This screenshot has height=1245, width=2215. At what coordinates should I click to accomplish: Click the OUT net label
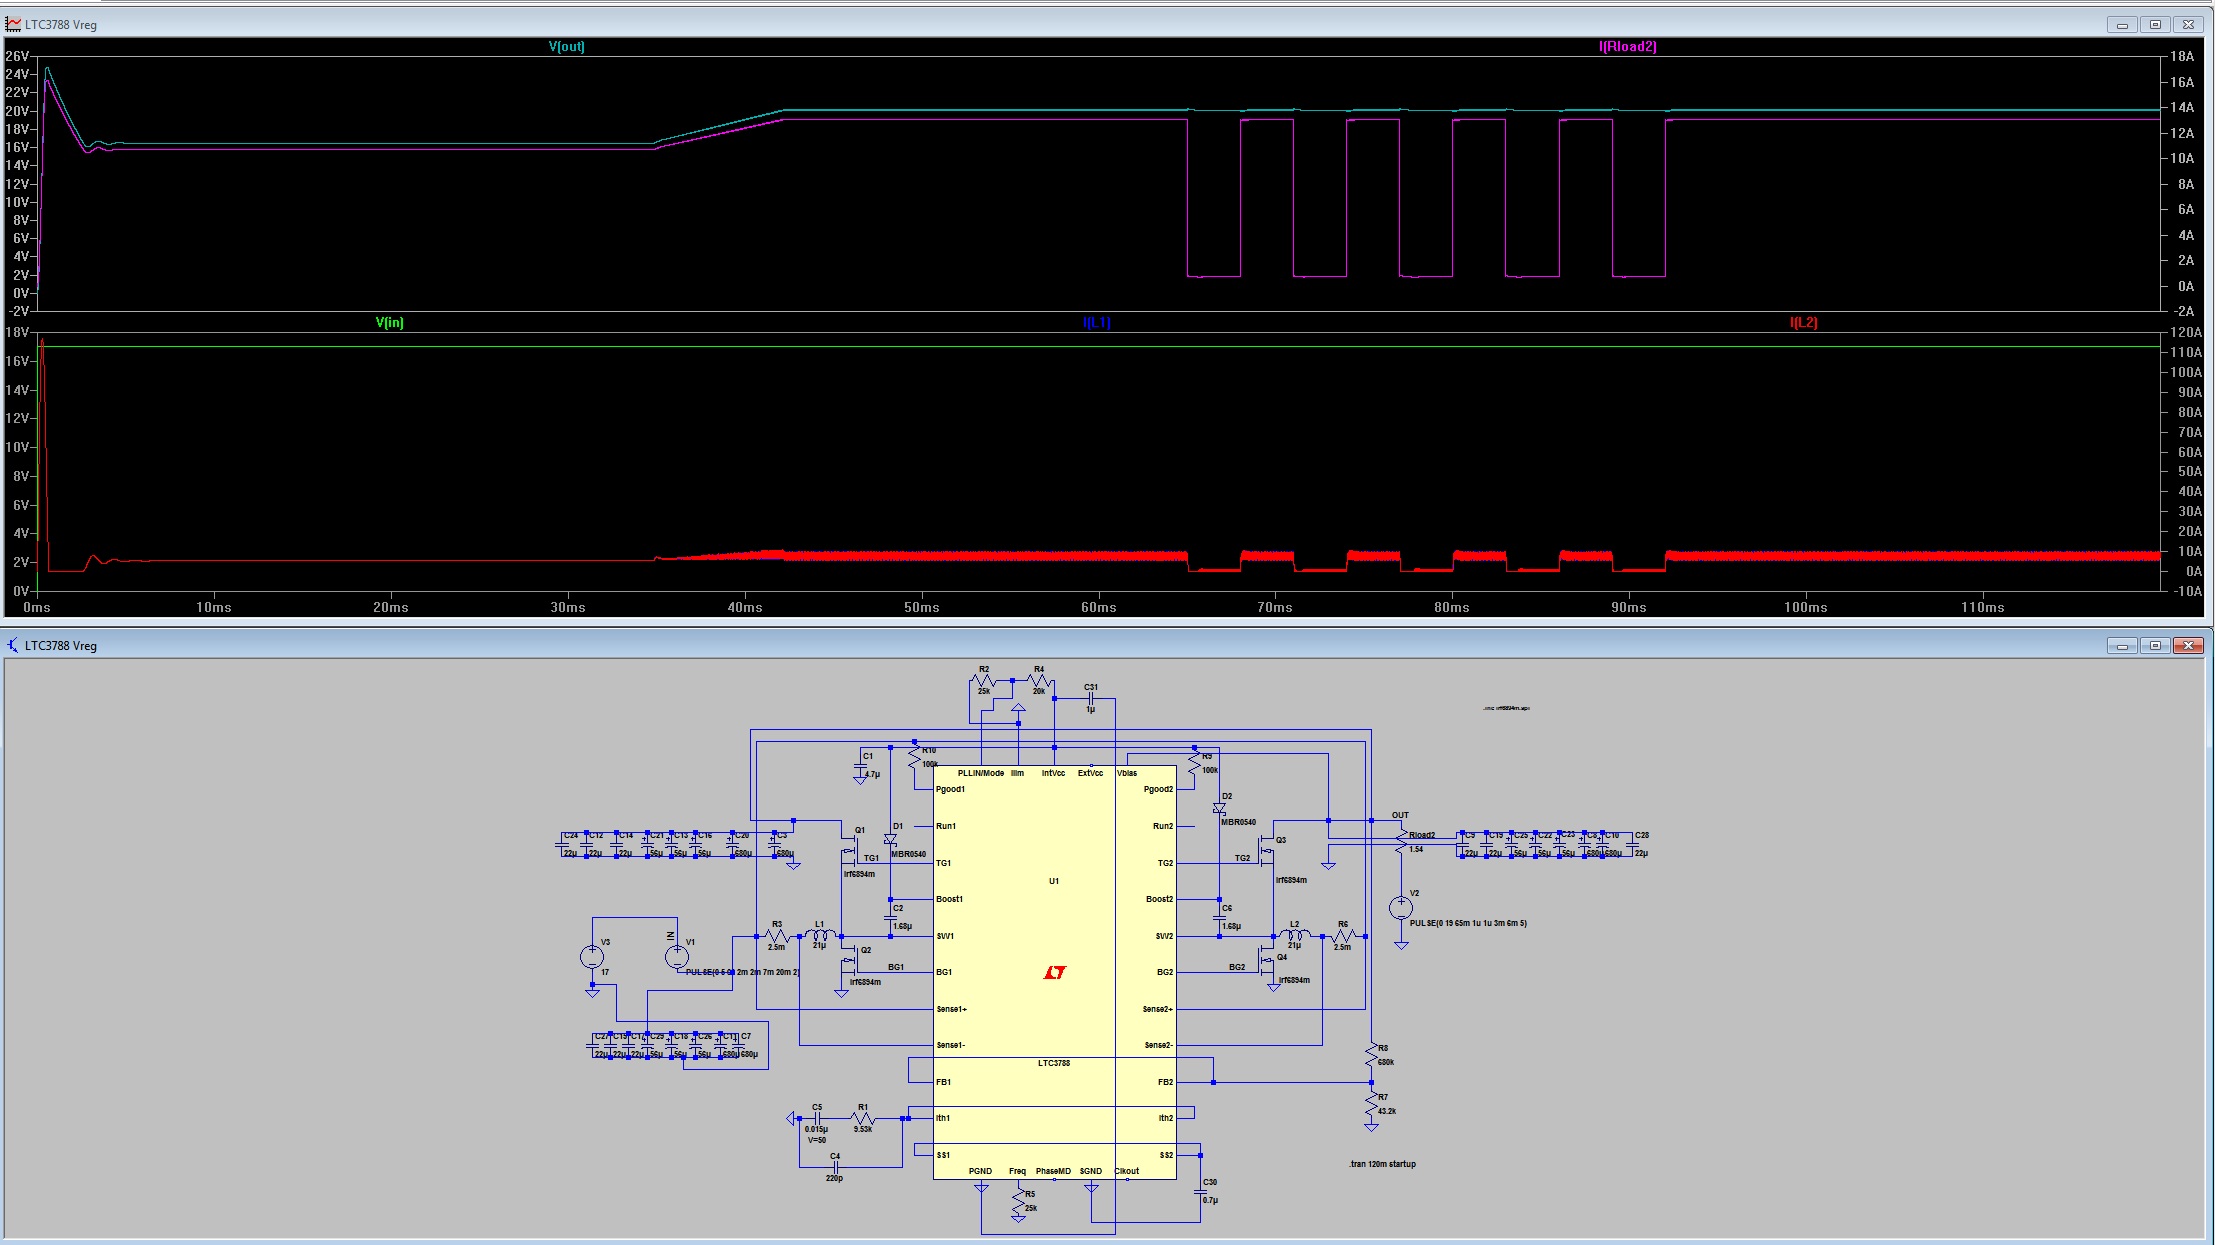point(1400,815)
